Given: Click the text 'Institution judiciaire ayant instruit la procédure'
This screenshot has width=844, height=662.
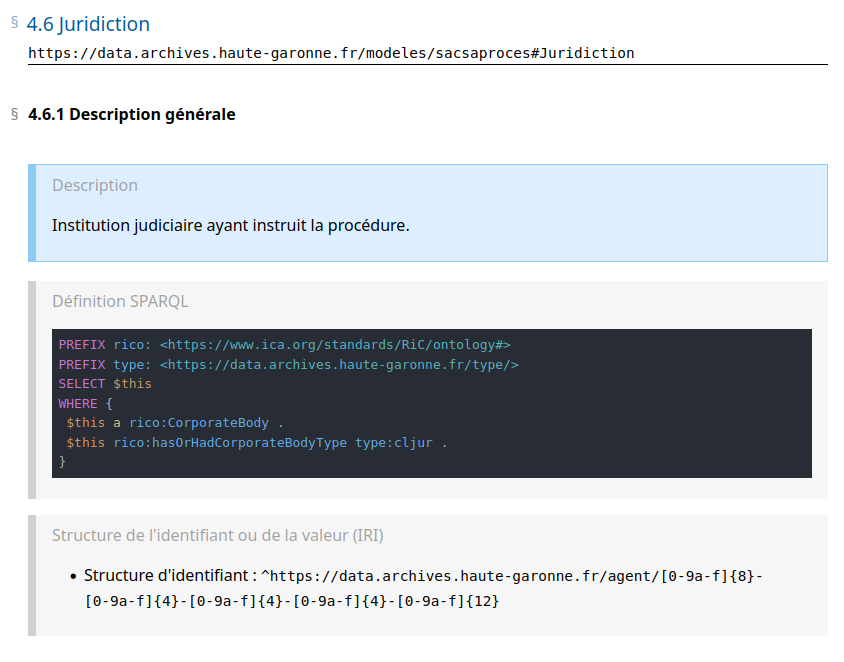Looking at the screenshot, I should tap(230, 225).
